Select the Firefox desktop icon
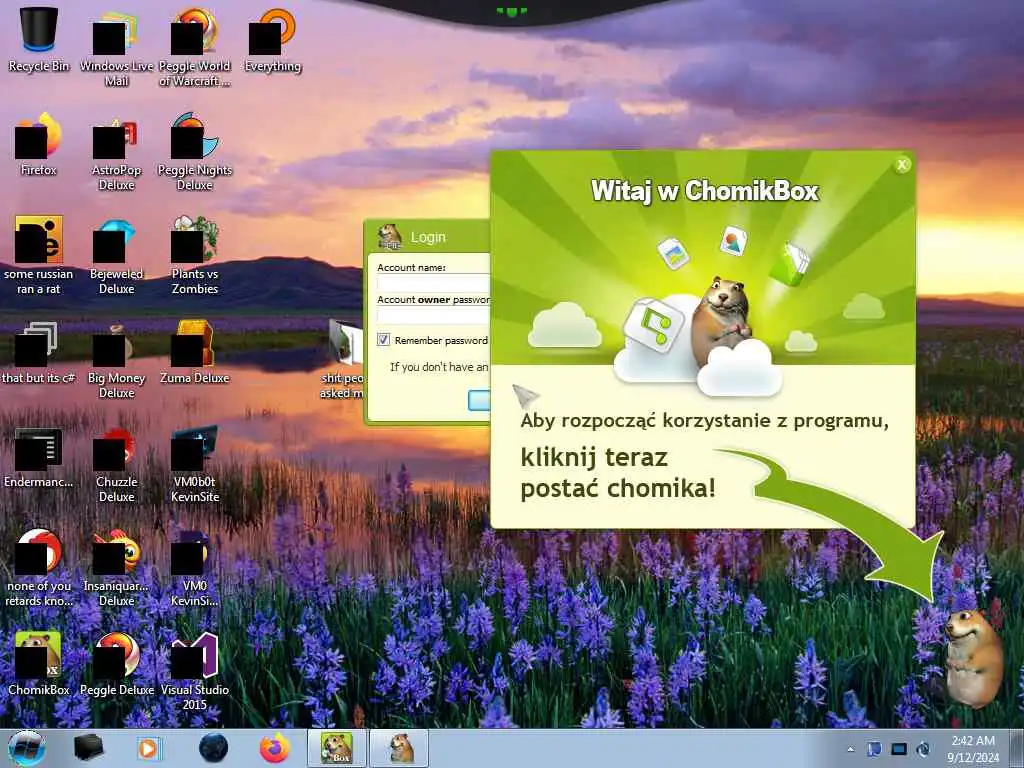This screenshot has width=1024, height=768. point(39,144)
